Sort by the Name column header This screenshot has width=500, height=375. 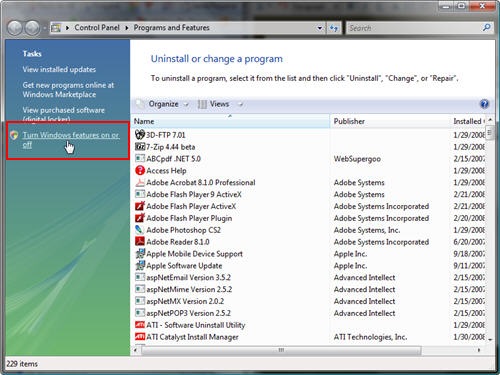(230, 121)
